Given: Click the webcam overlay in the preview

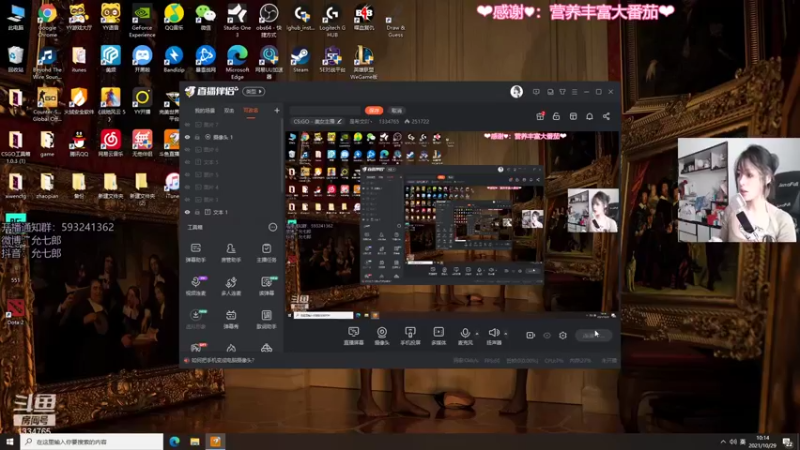Looking at the screenshot, I should pyautogui.click(x=593, y=210).
